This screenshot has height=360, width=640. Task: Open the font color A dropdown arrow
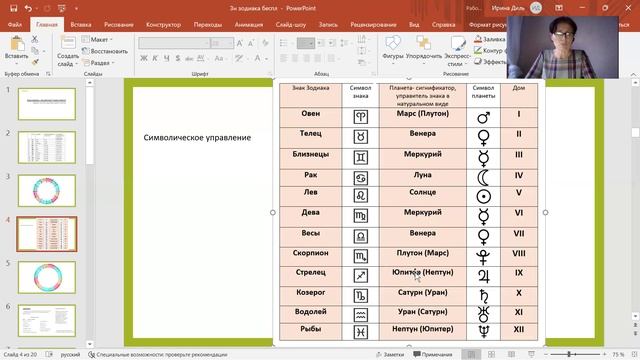266,59
